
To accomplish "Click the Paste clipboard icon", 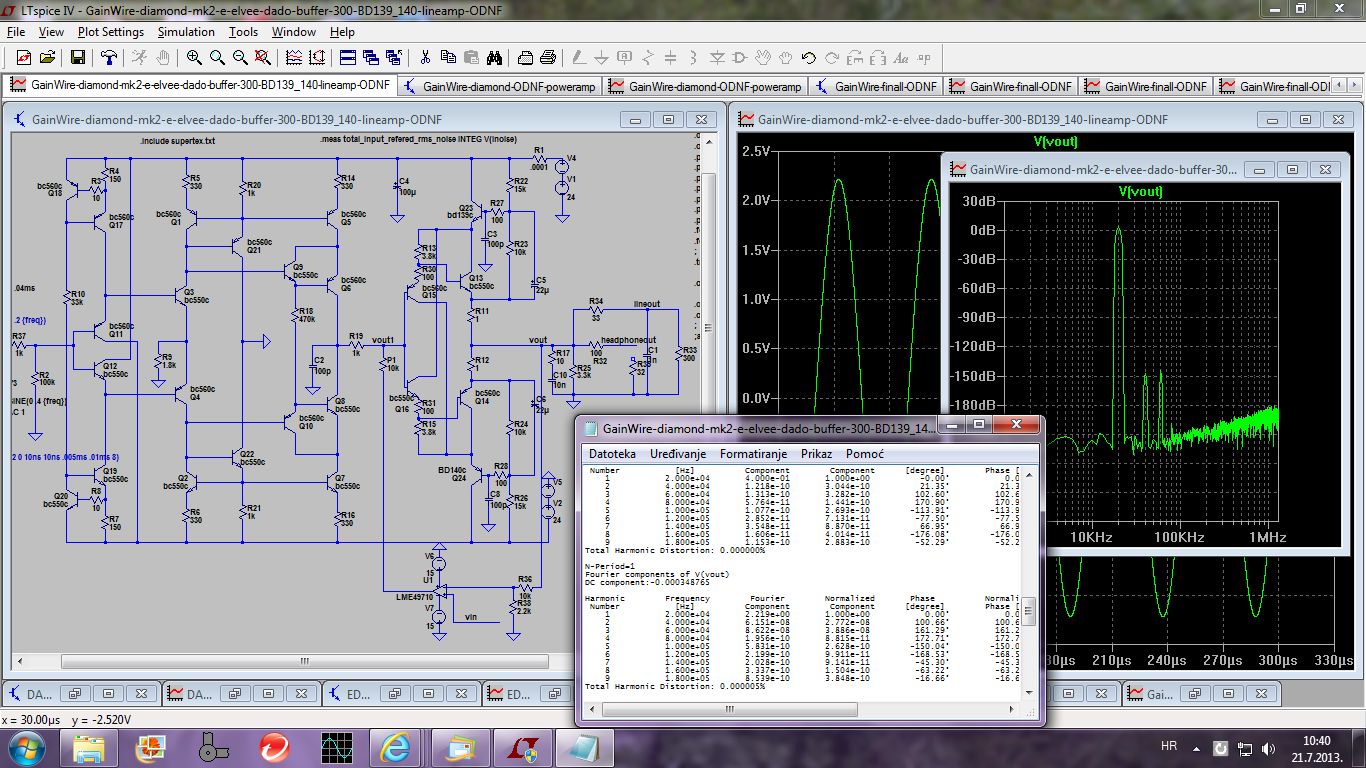I will (x=471, y=57).
